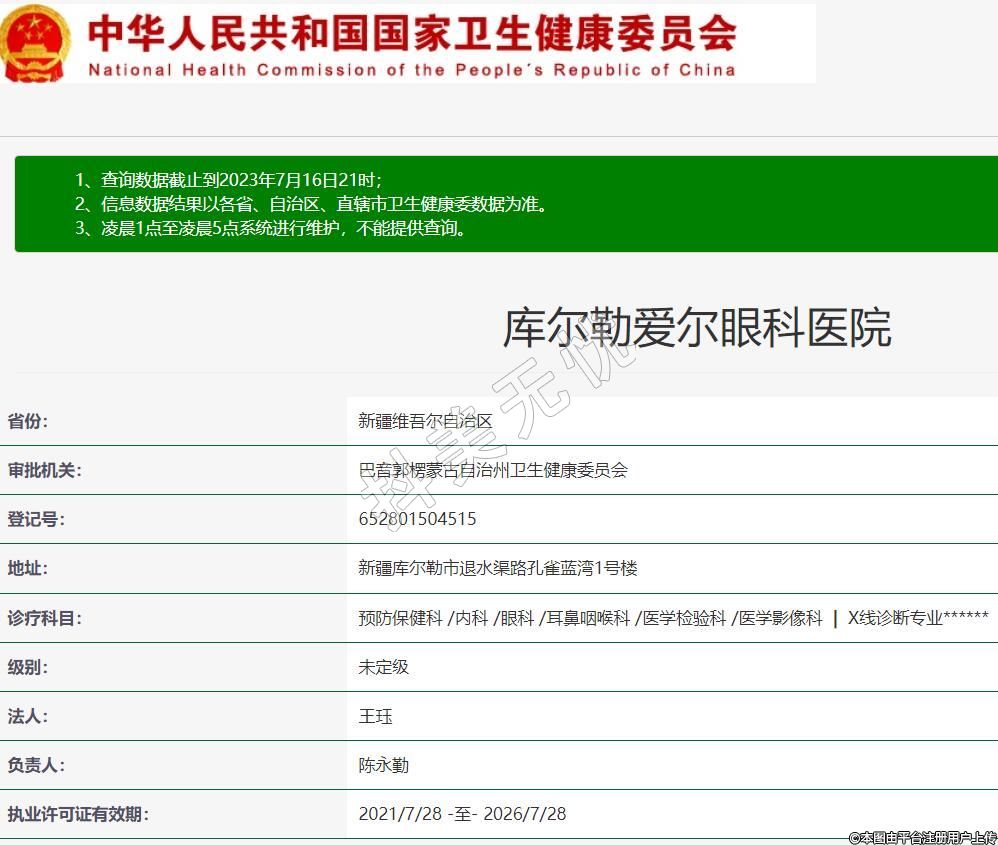Select the address 新疆库尔勒市退水渠路孔雀蓝湾1号楼
Image resolution: width=998 pixels, height=845 pixels.
coord(498,568)
